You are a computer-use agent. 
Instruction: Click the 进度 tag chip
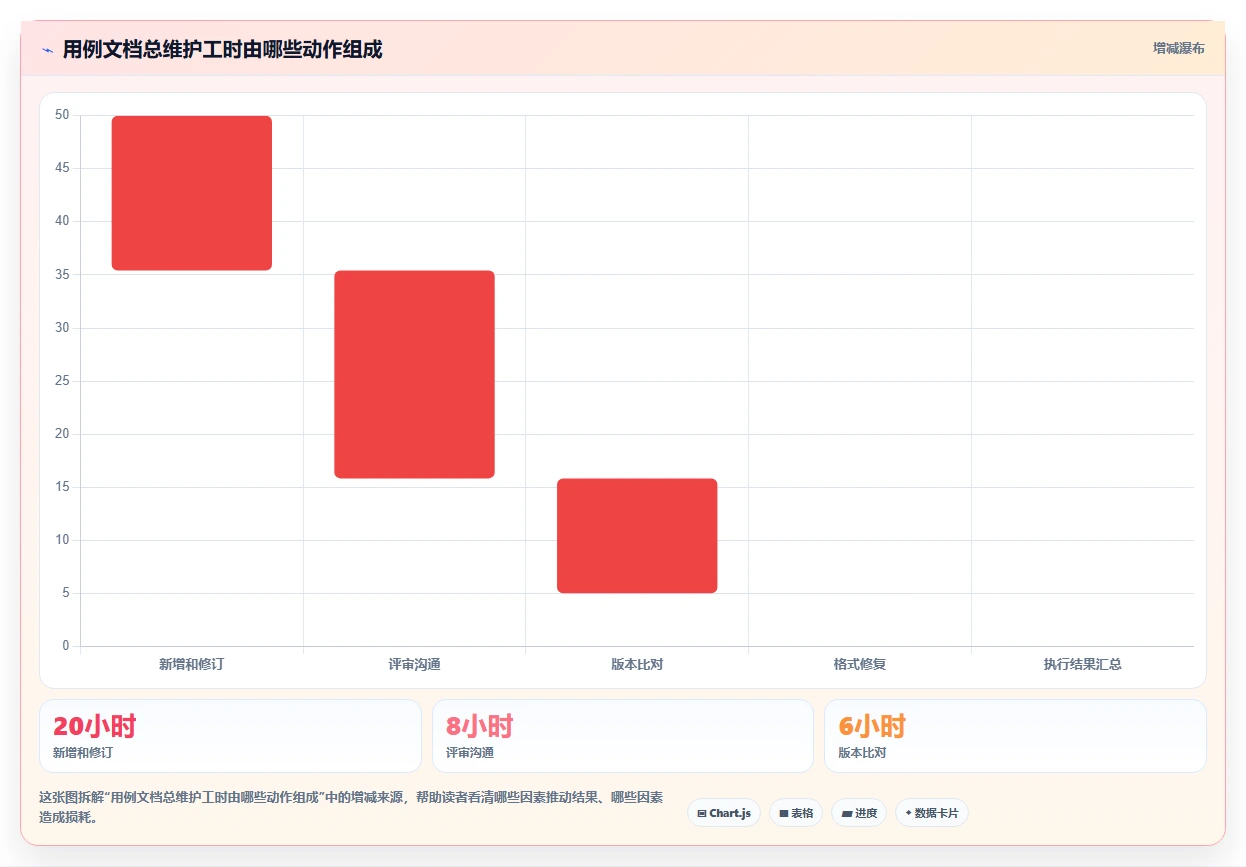tap(859, 813)
